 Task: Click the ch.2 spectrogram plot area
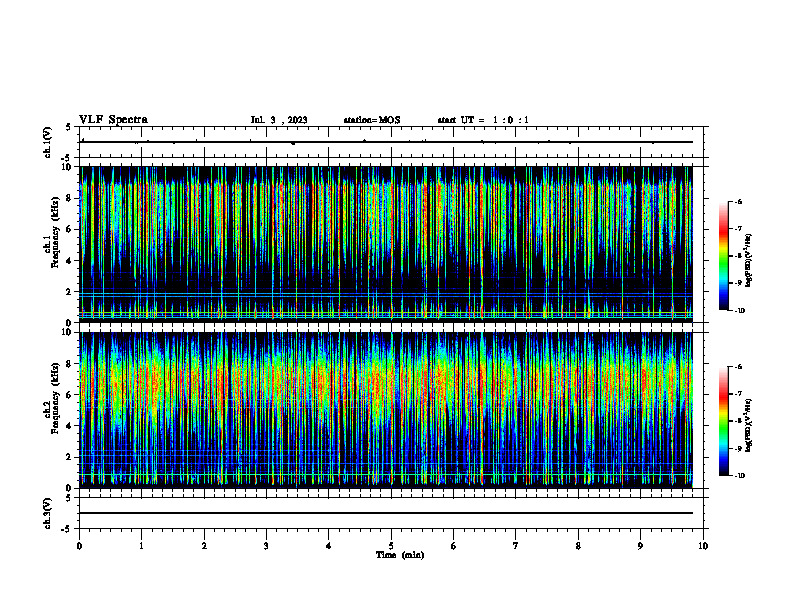click(x=386, y=410)
